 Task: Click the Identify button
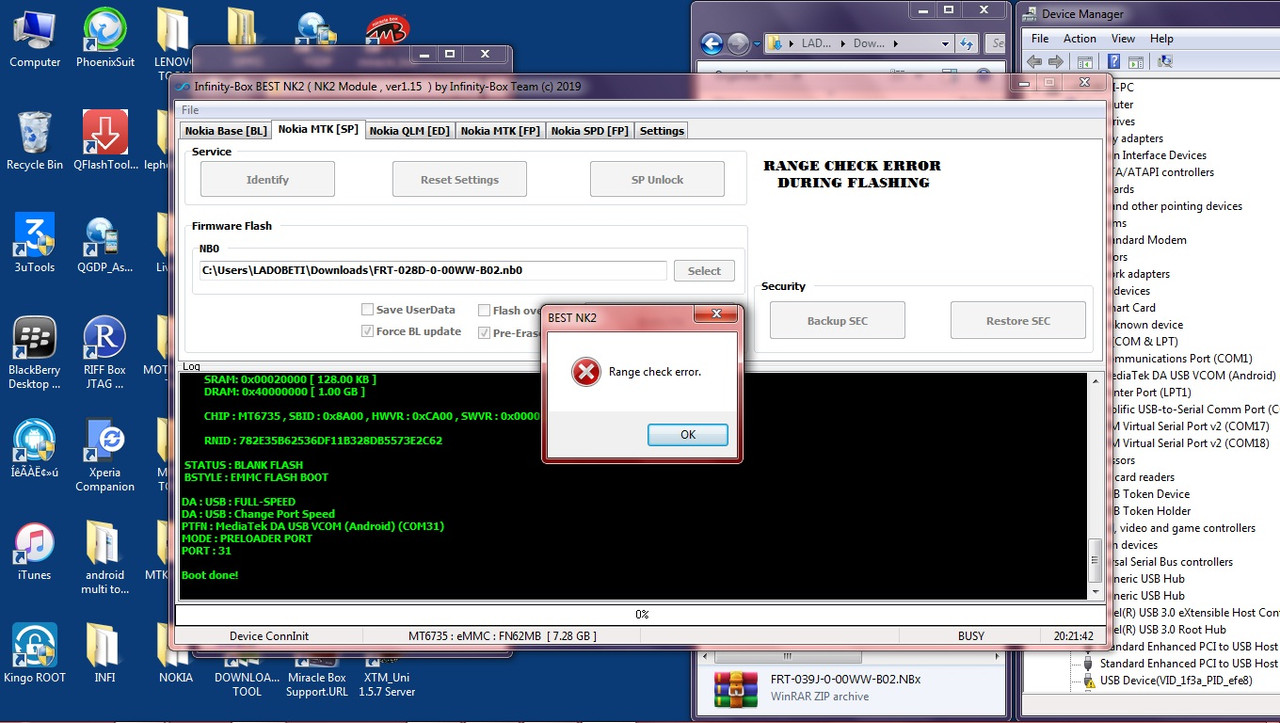pos(268,180)
